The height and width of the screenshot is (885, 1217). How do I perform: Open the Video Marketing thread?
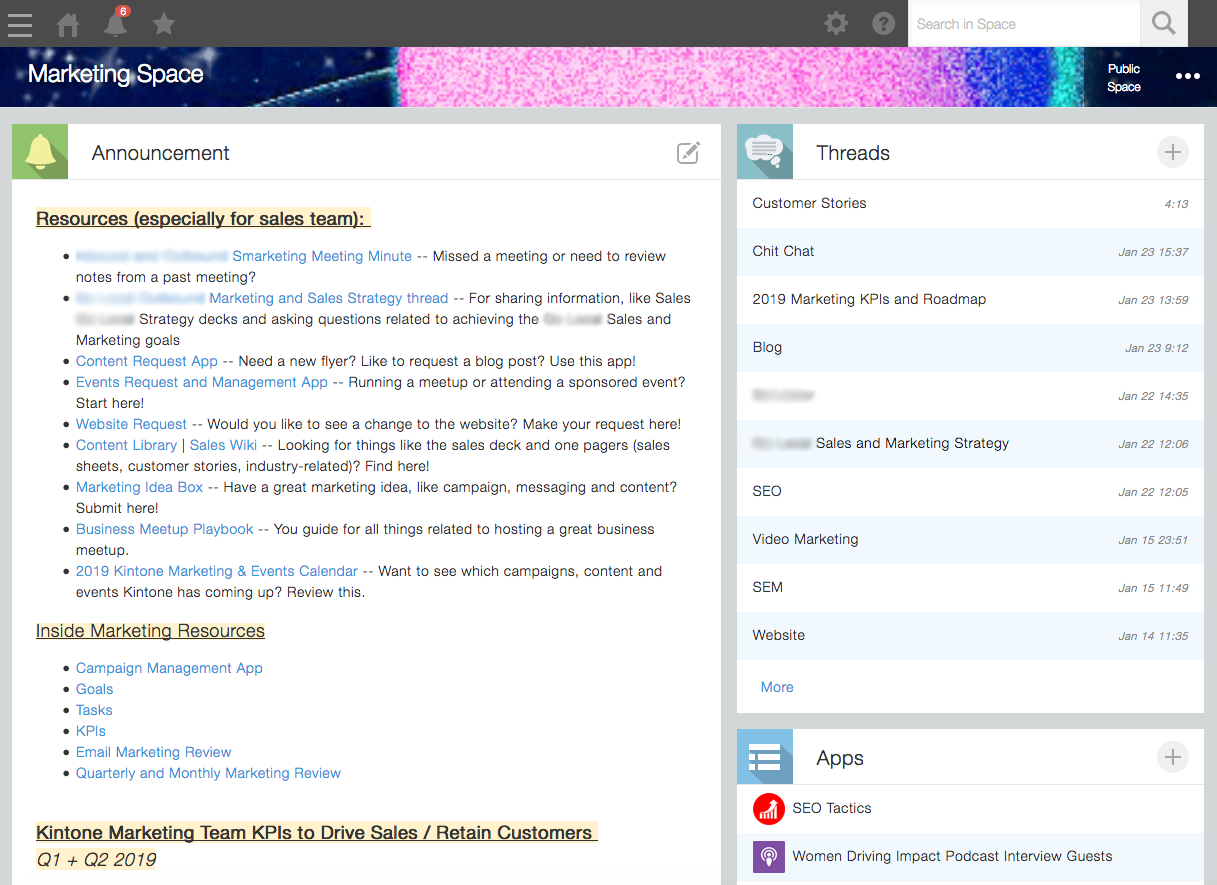(805, 539)
